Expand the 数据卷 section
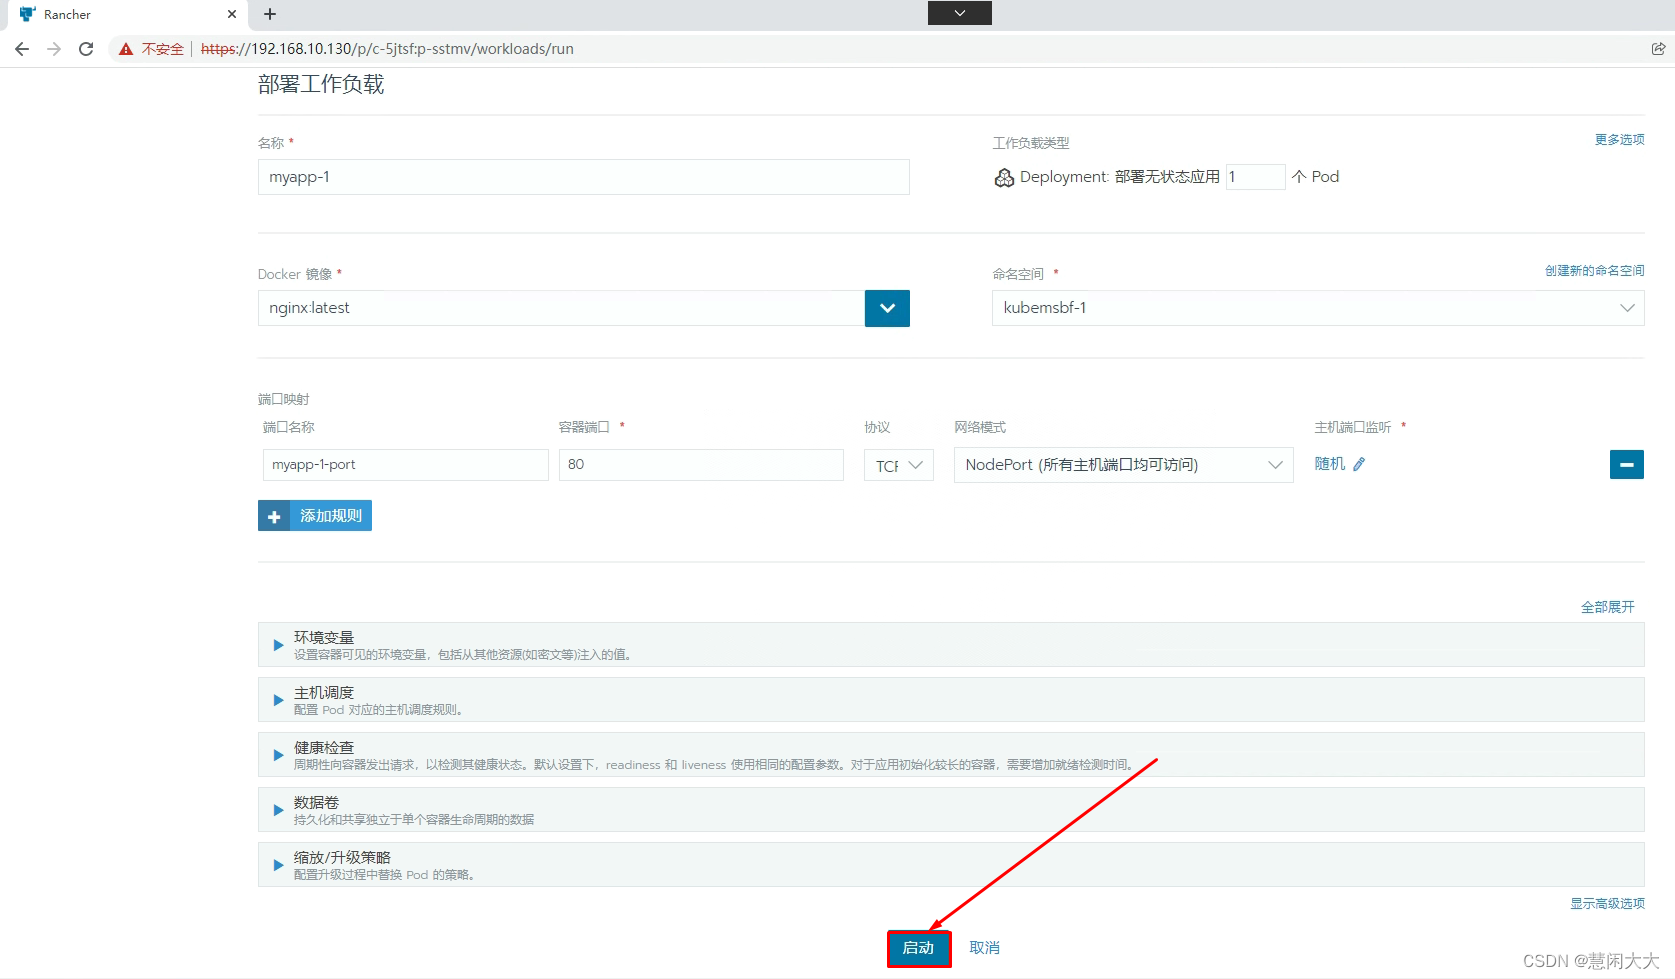This screenshot has width=1675, height=979. pyautogui.click(x=951, y=810)
